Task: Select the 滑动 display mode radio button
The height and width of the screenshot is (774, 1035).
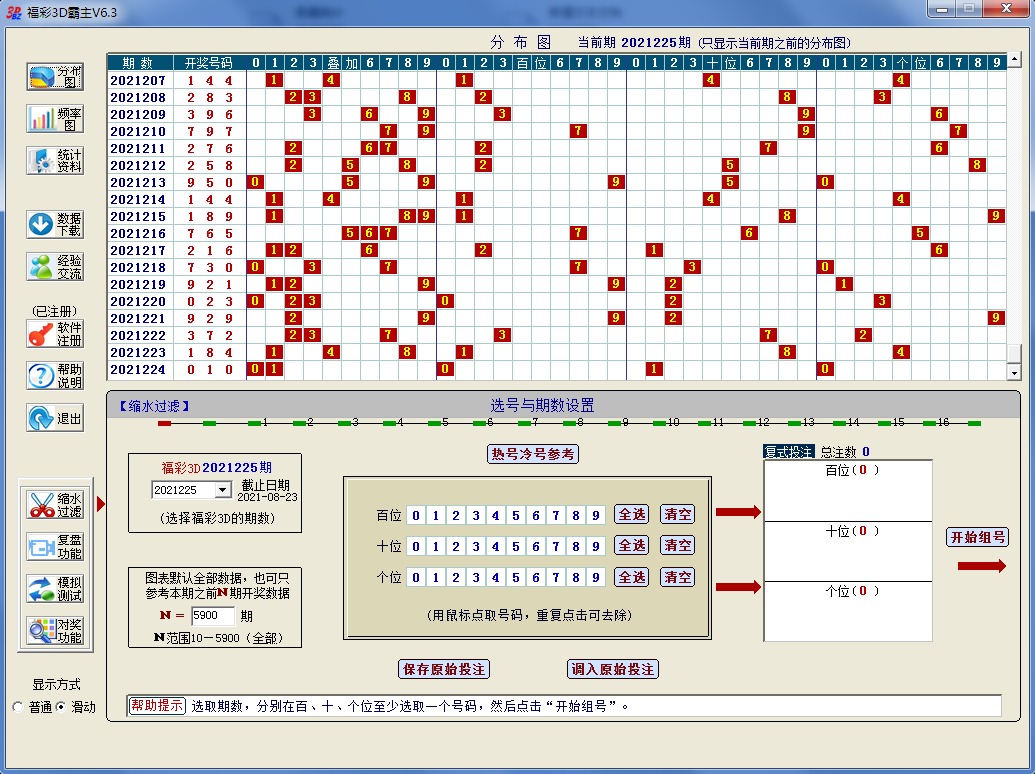Action: click(x=60, y=707)
